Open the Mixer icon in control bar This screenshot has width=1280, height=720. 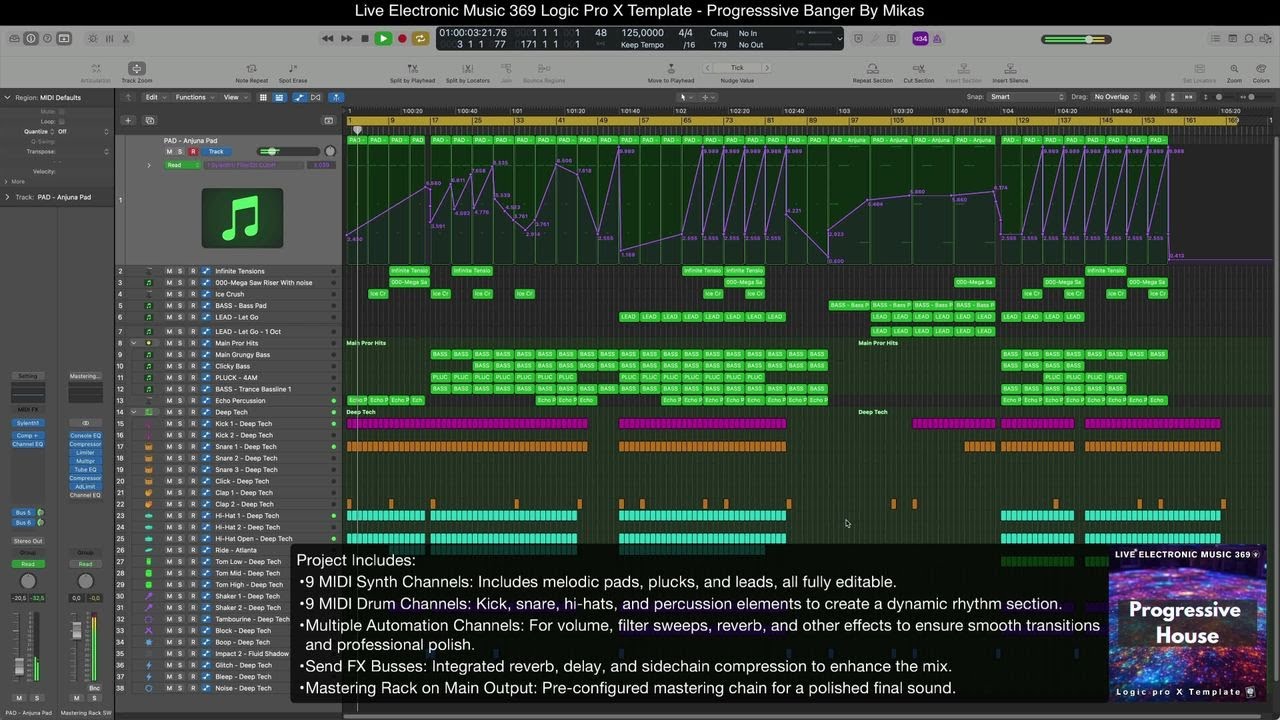coord(109,38)
